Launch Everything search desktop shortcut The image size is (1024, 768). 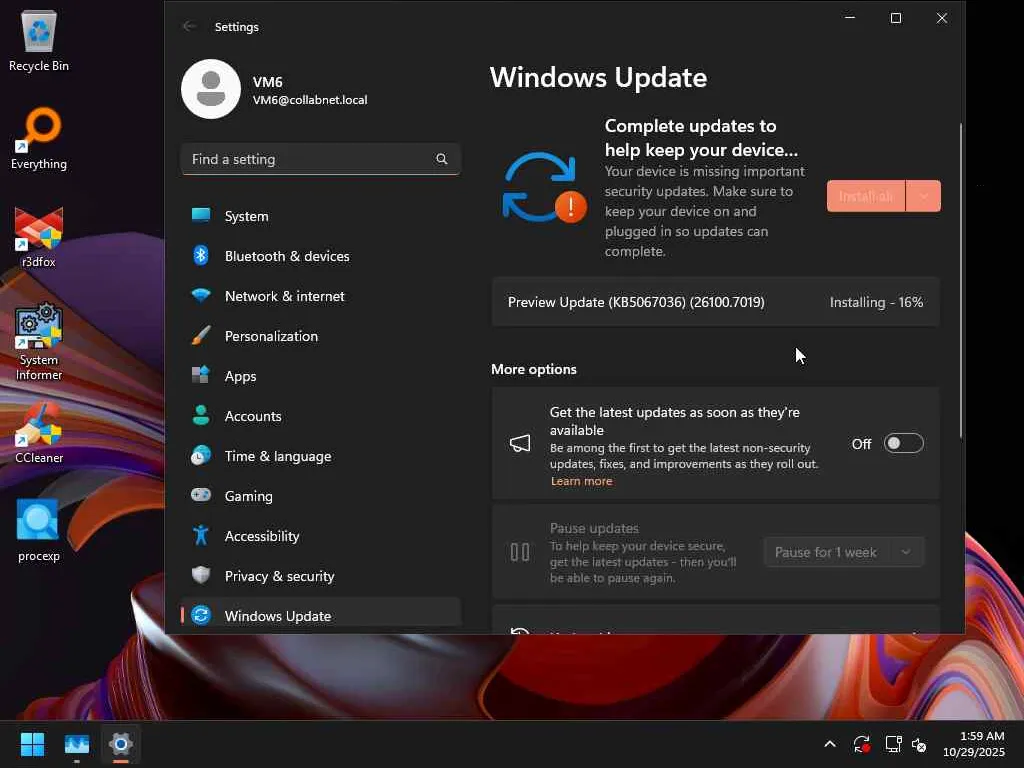pos(39,138)
